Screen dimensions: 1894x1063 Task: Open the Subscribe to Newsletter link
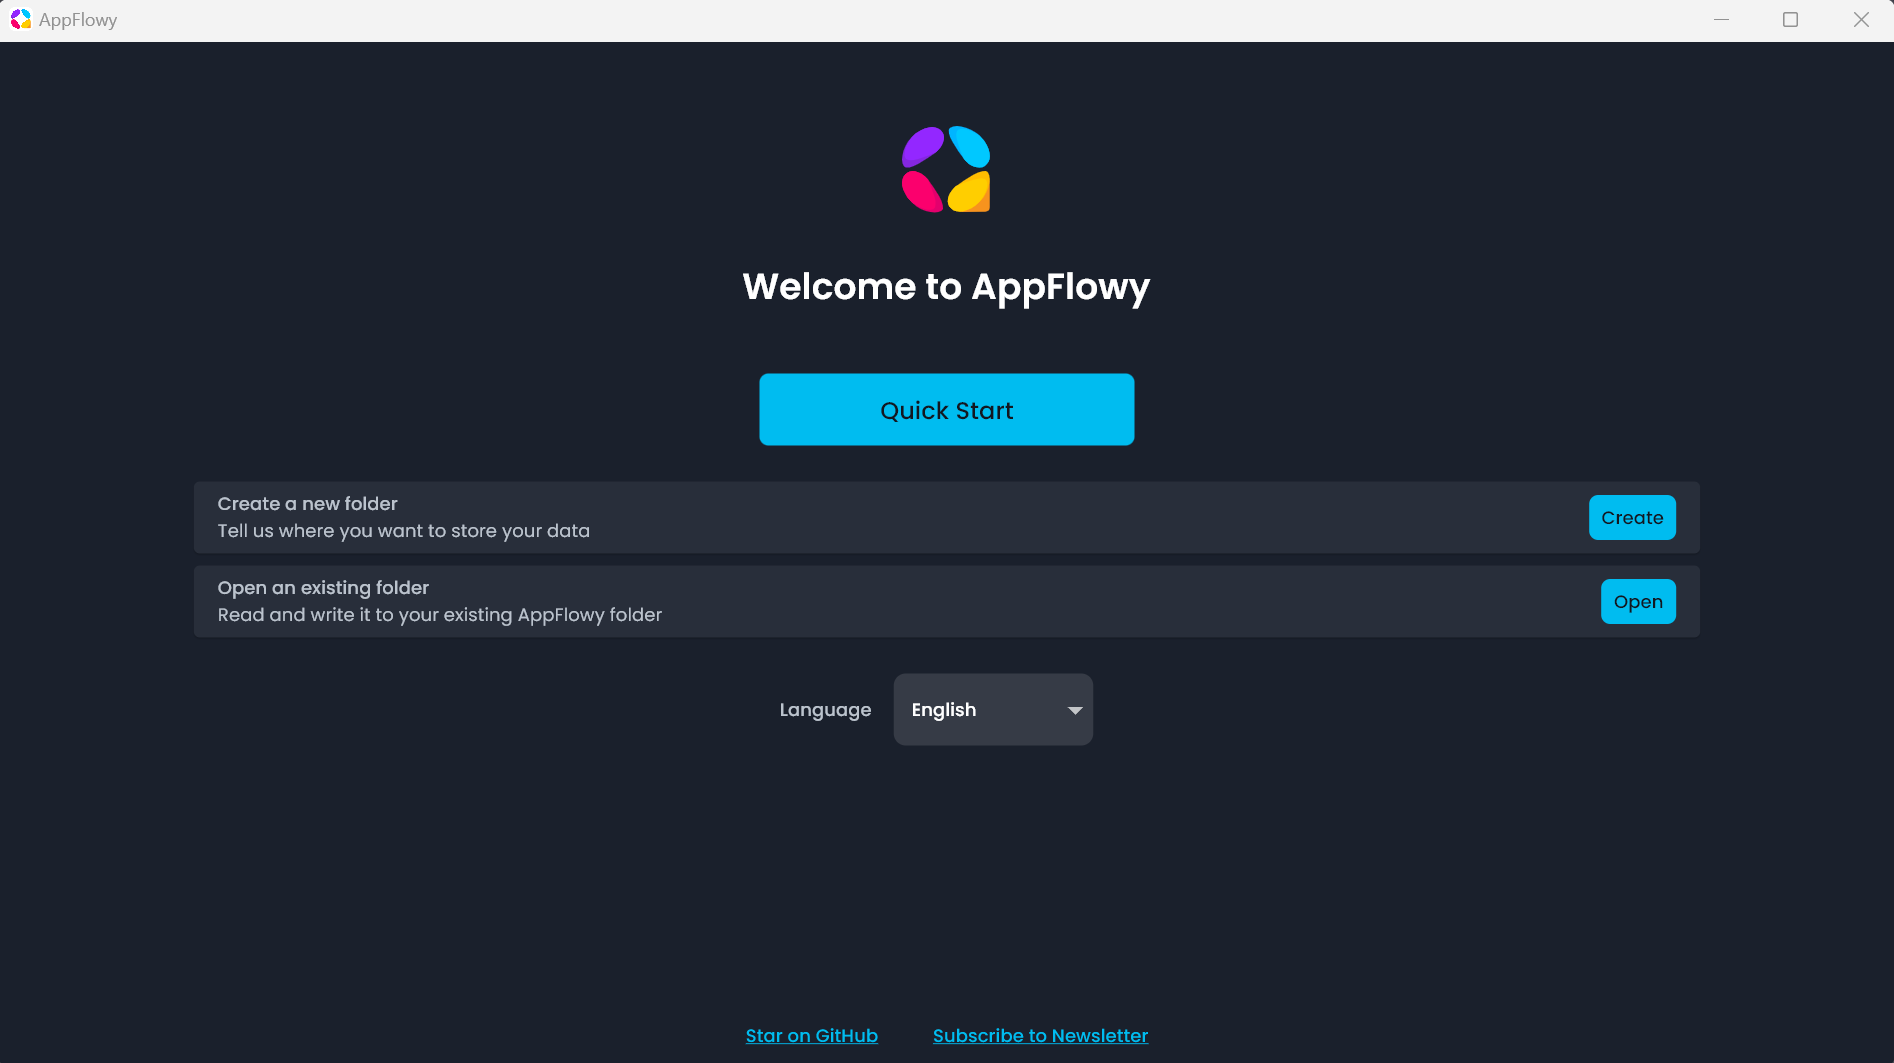click(x=1040, y=1035)
